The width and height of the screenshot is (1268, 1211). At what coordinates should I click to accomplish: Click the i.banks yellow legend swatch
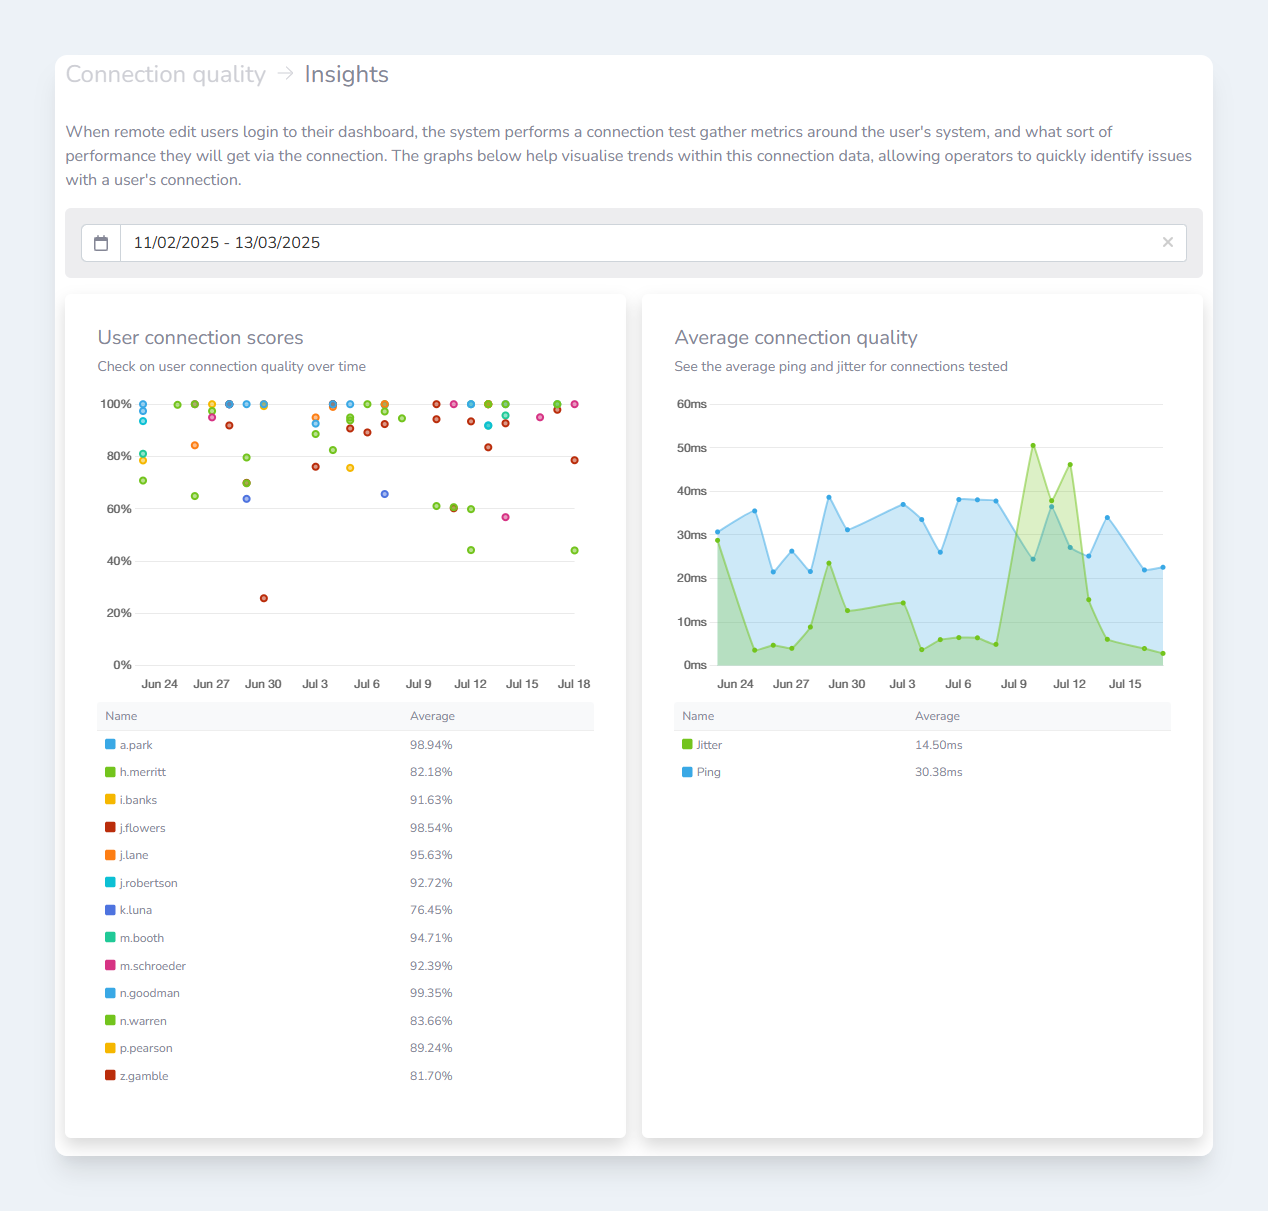(x=110, y=799)
